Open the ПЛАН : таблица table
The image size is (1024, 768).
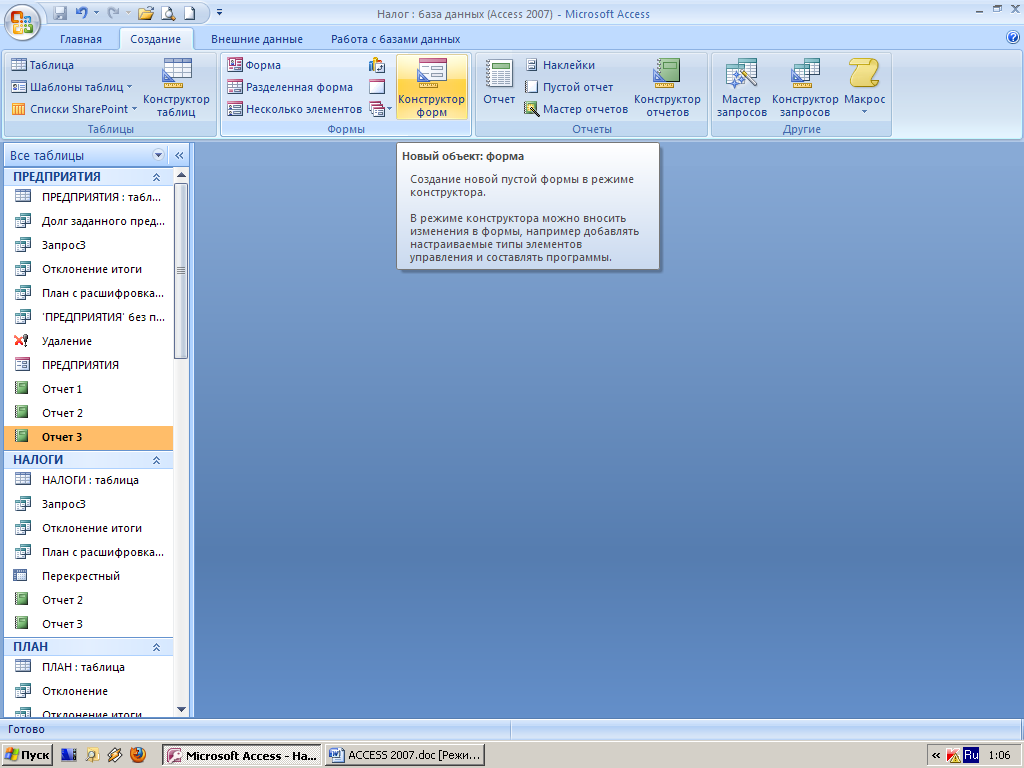(88, 667)
